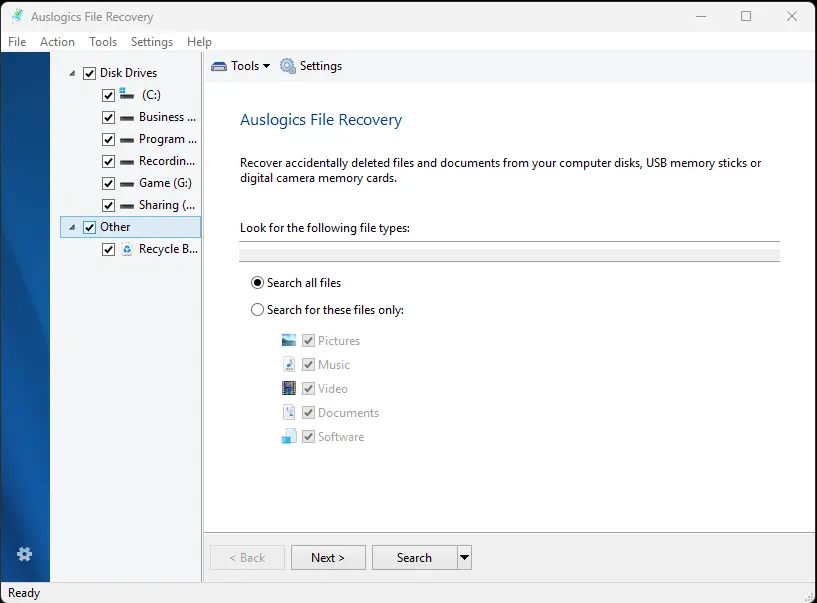
Task: Open the Tools menu in menu bar
Action: click(x=103, y=42)
